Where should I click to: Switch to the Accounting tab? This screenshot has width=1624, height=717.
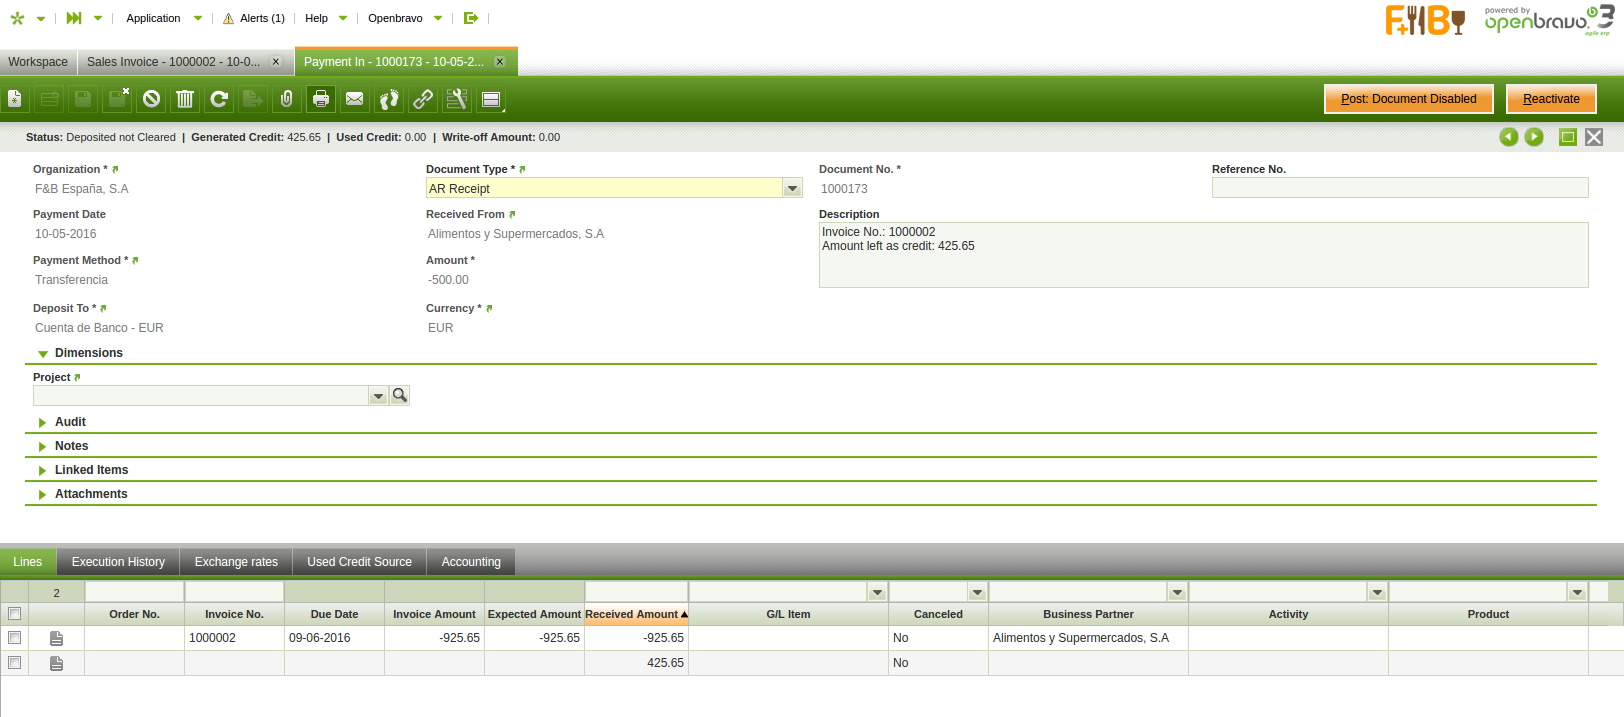point(471,562)
